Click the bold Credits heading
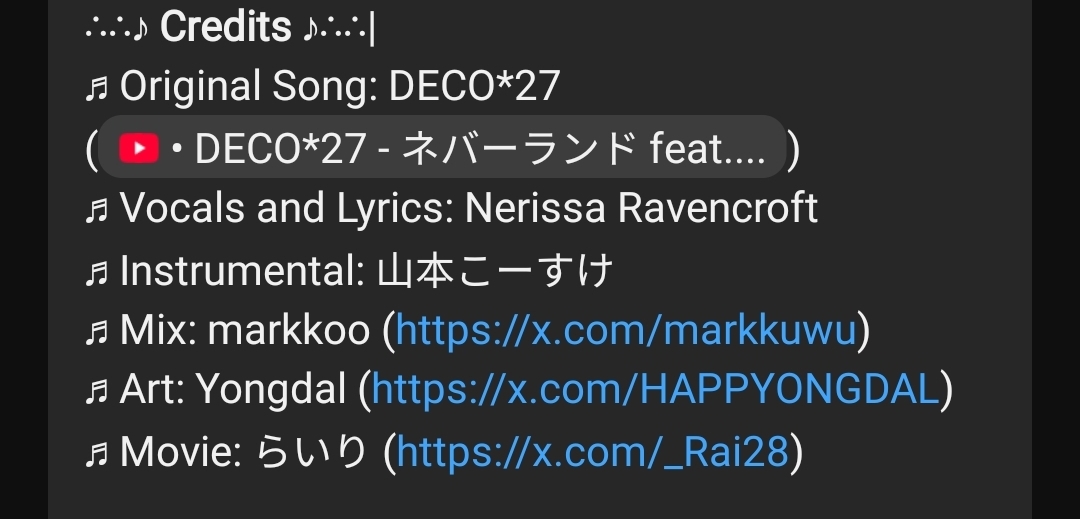This screenshot has height=519, width=1080. tap(226, 28)
